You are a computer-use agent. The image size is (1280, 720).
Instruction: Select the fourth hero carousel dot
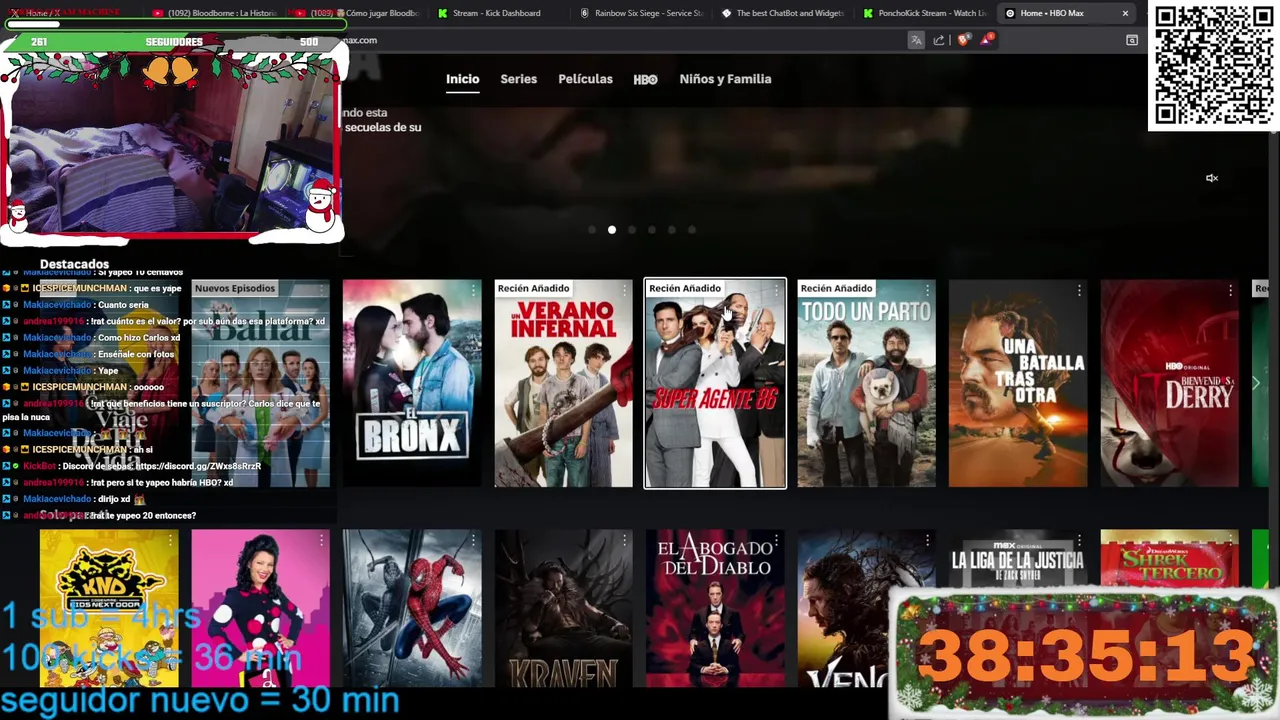pyautogui.click(x=652, y=230)
